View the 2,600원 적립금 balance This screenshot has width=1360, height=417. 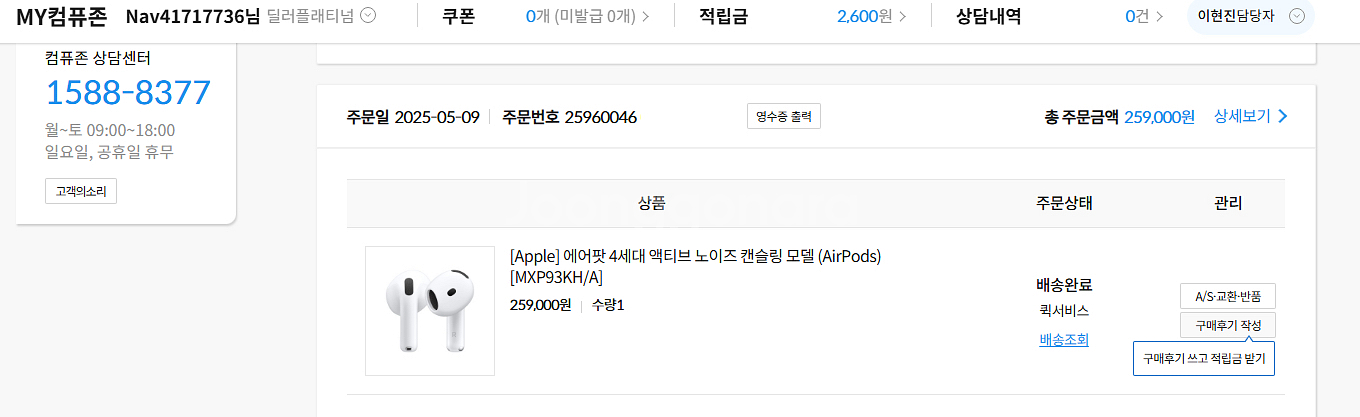[x=871, y=16]
